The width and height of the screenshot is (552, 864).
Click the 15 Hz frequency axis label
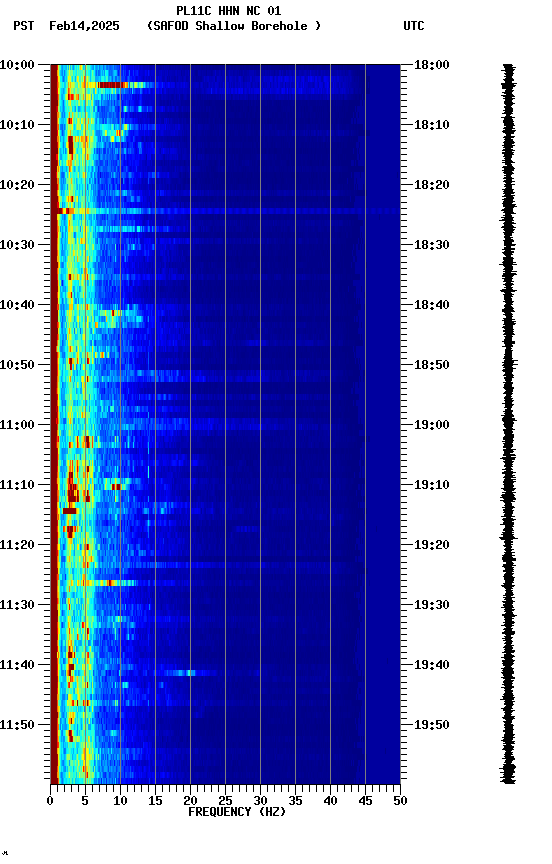click(155, 802)
